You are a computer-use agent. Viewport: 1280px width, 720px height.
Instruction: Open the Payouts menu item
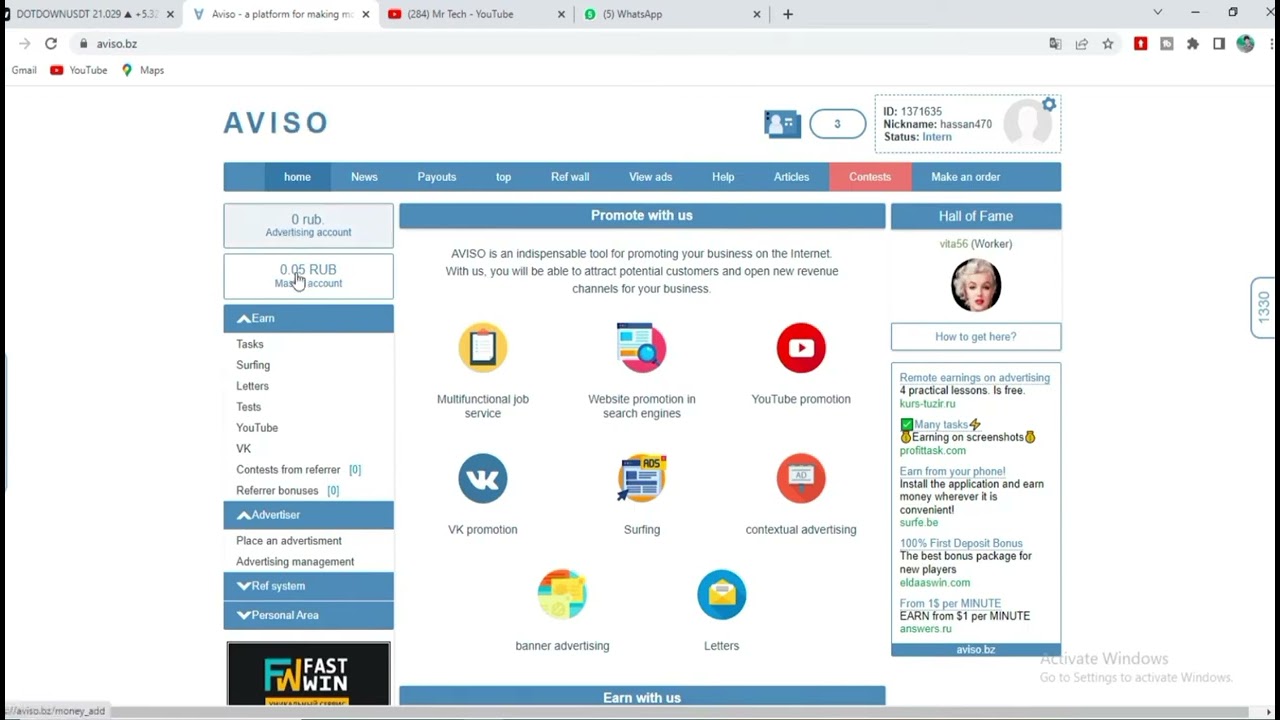(x=437, y=177)
